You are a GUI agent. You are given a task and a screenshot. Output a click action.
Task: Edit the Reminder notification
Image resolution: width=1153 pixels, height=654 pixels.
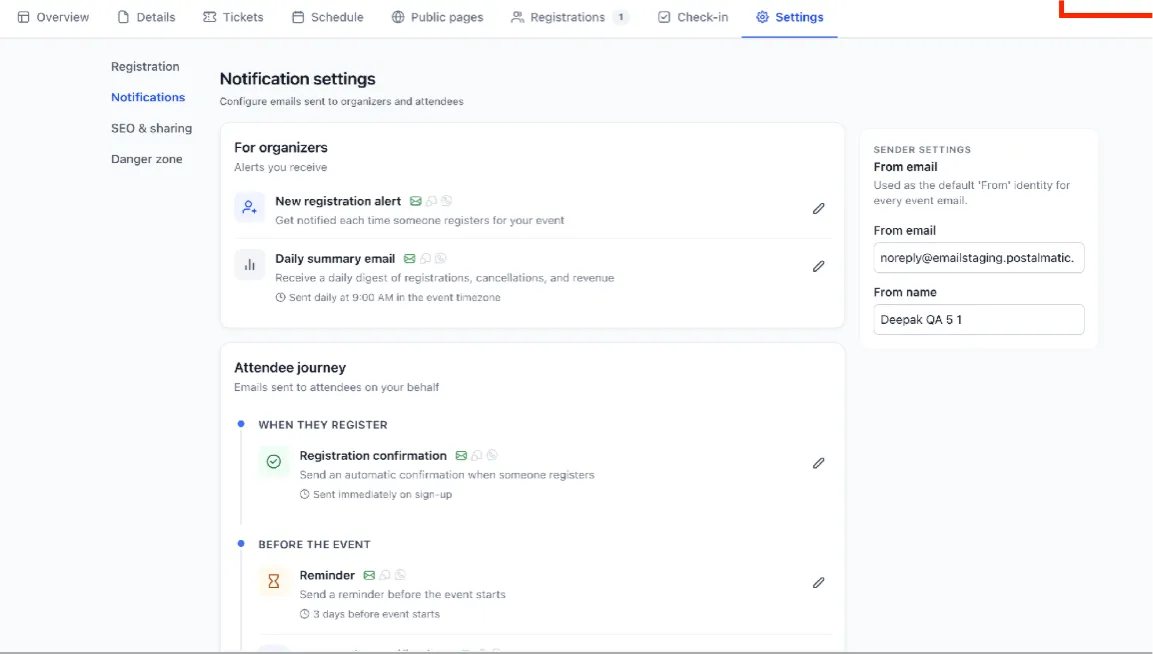pos(818,583)
